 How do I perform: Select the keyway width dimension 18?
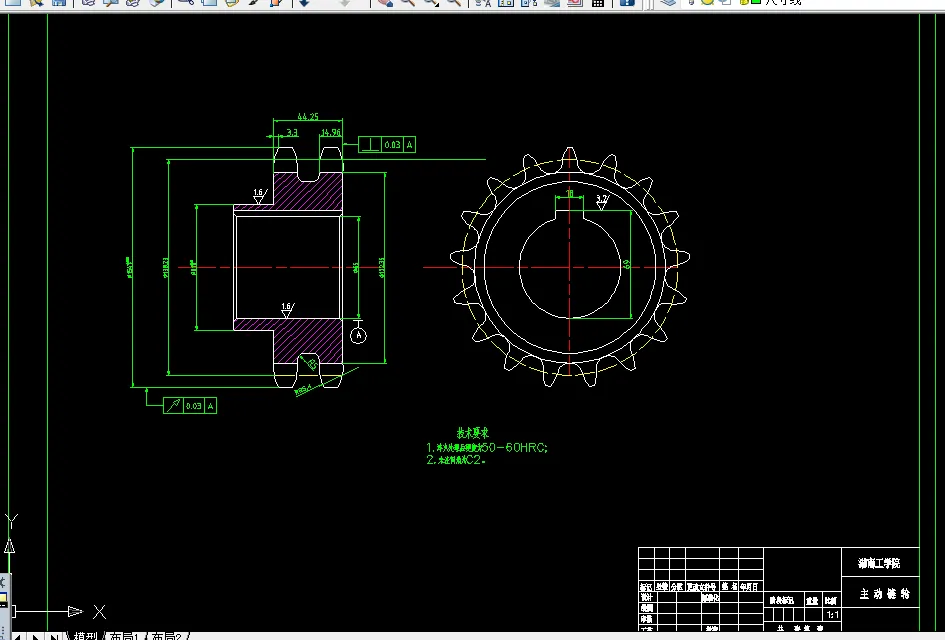coord(570,193)
